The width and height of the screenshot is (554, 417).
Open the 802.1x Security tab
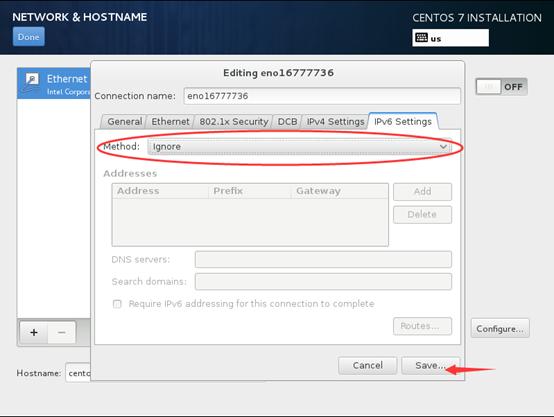coord(234,122)
